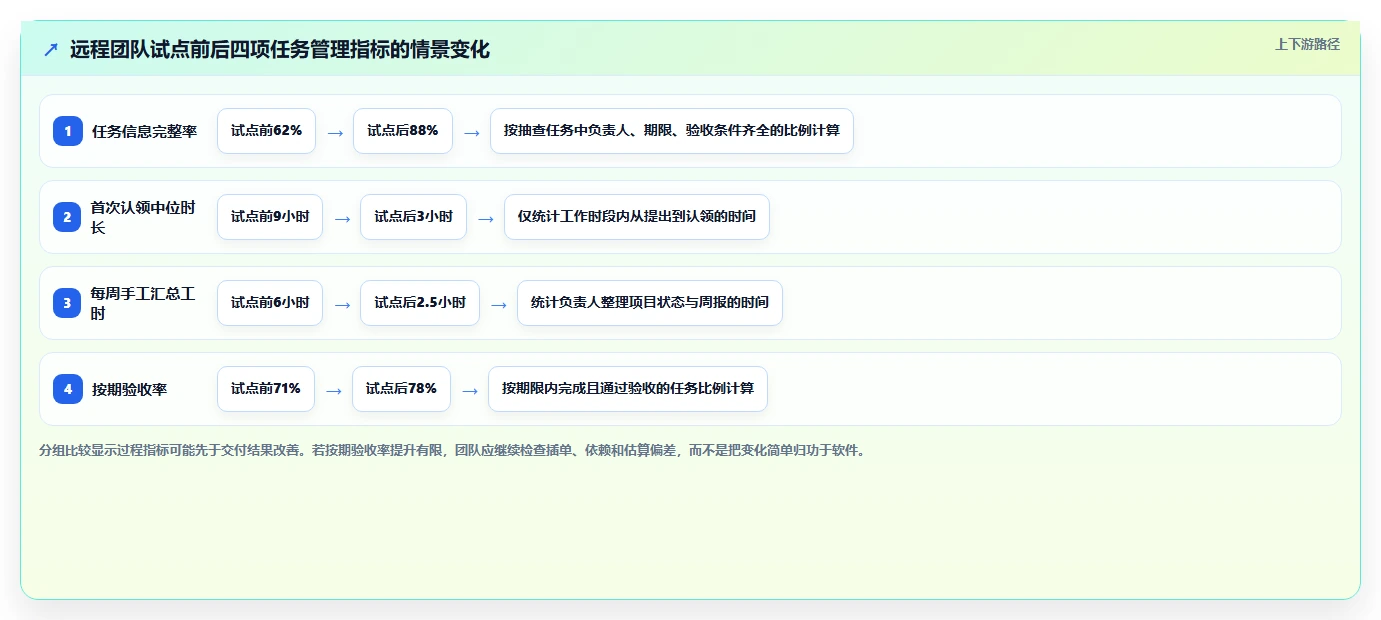Click the 试点前62% chip
This screenshot has width=1381, height=620.
click(266, 131)
